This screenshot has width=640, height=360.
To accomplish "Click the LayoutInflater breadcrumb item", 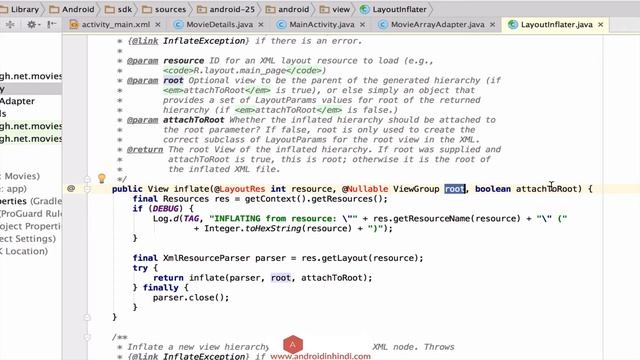I will click(x=399, y=9).
